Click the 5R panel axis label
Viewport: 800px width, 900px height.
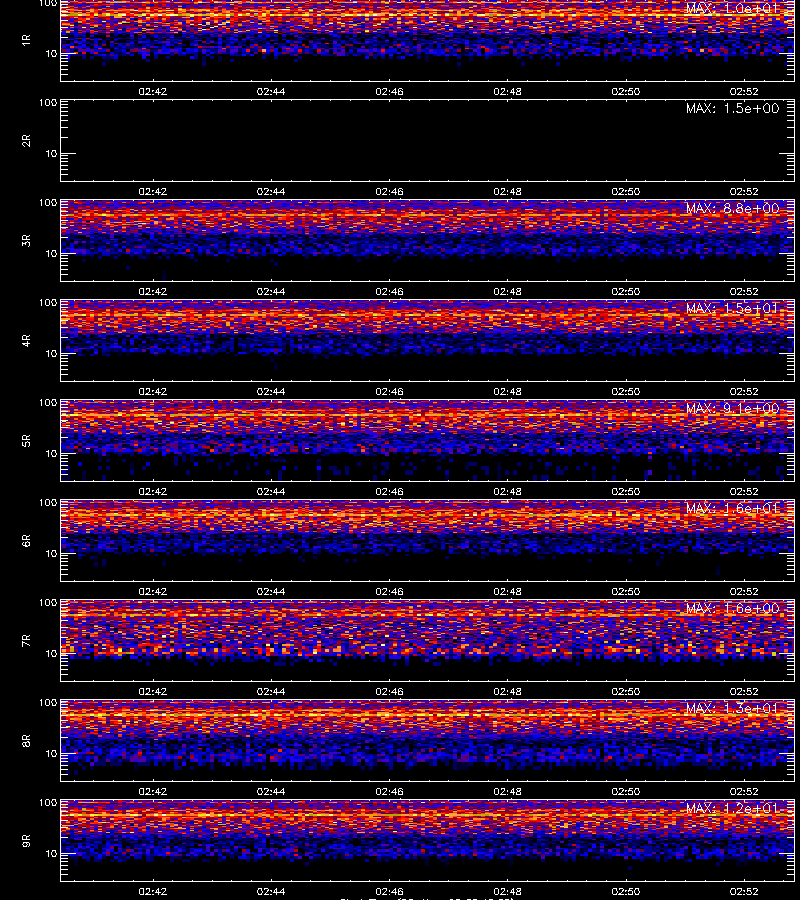pyautogui.click(x=26, y=441)
